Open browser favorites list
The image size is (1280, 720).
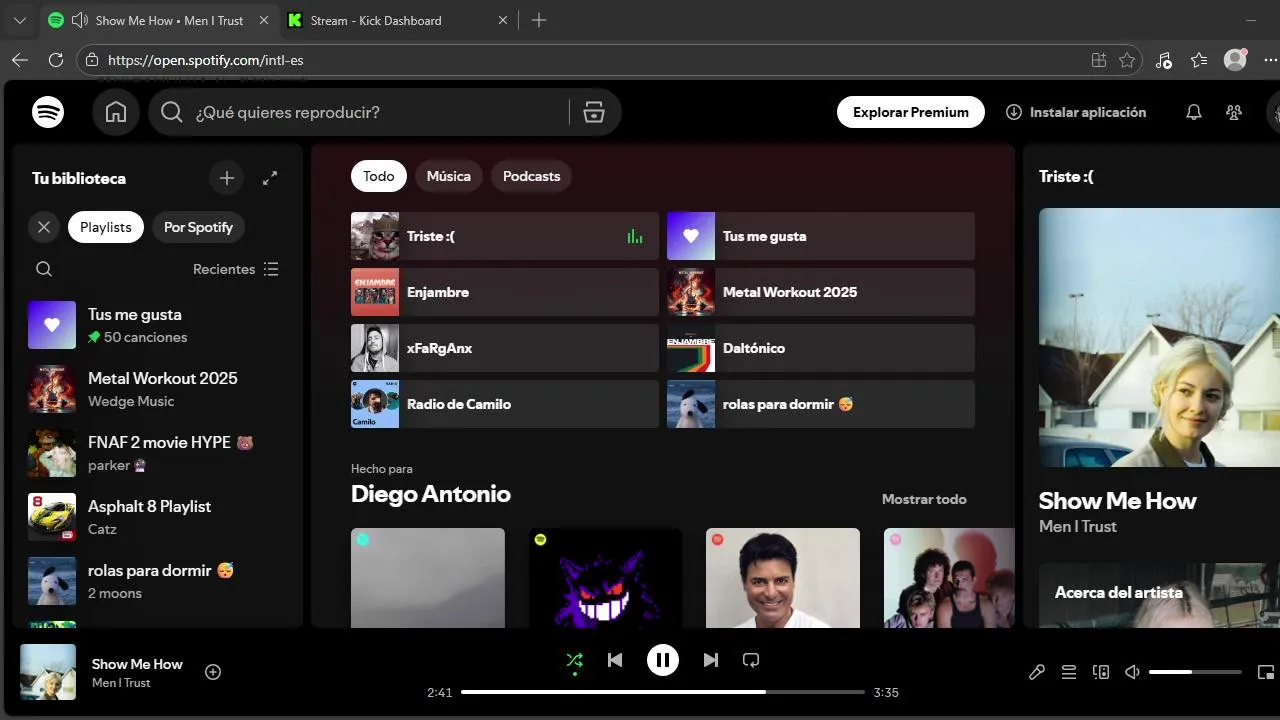[1199, 60]
